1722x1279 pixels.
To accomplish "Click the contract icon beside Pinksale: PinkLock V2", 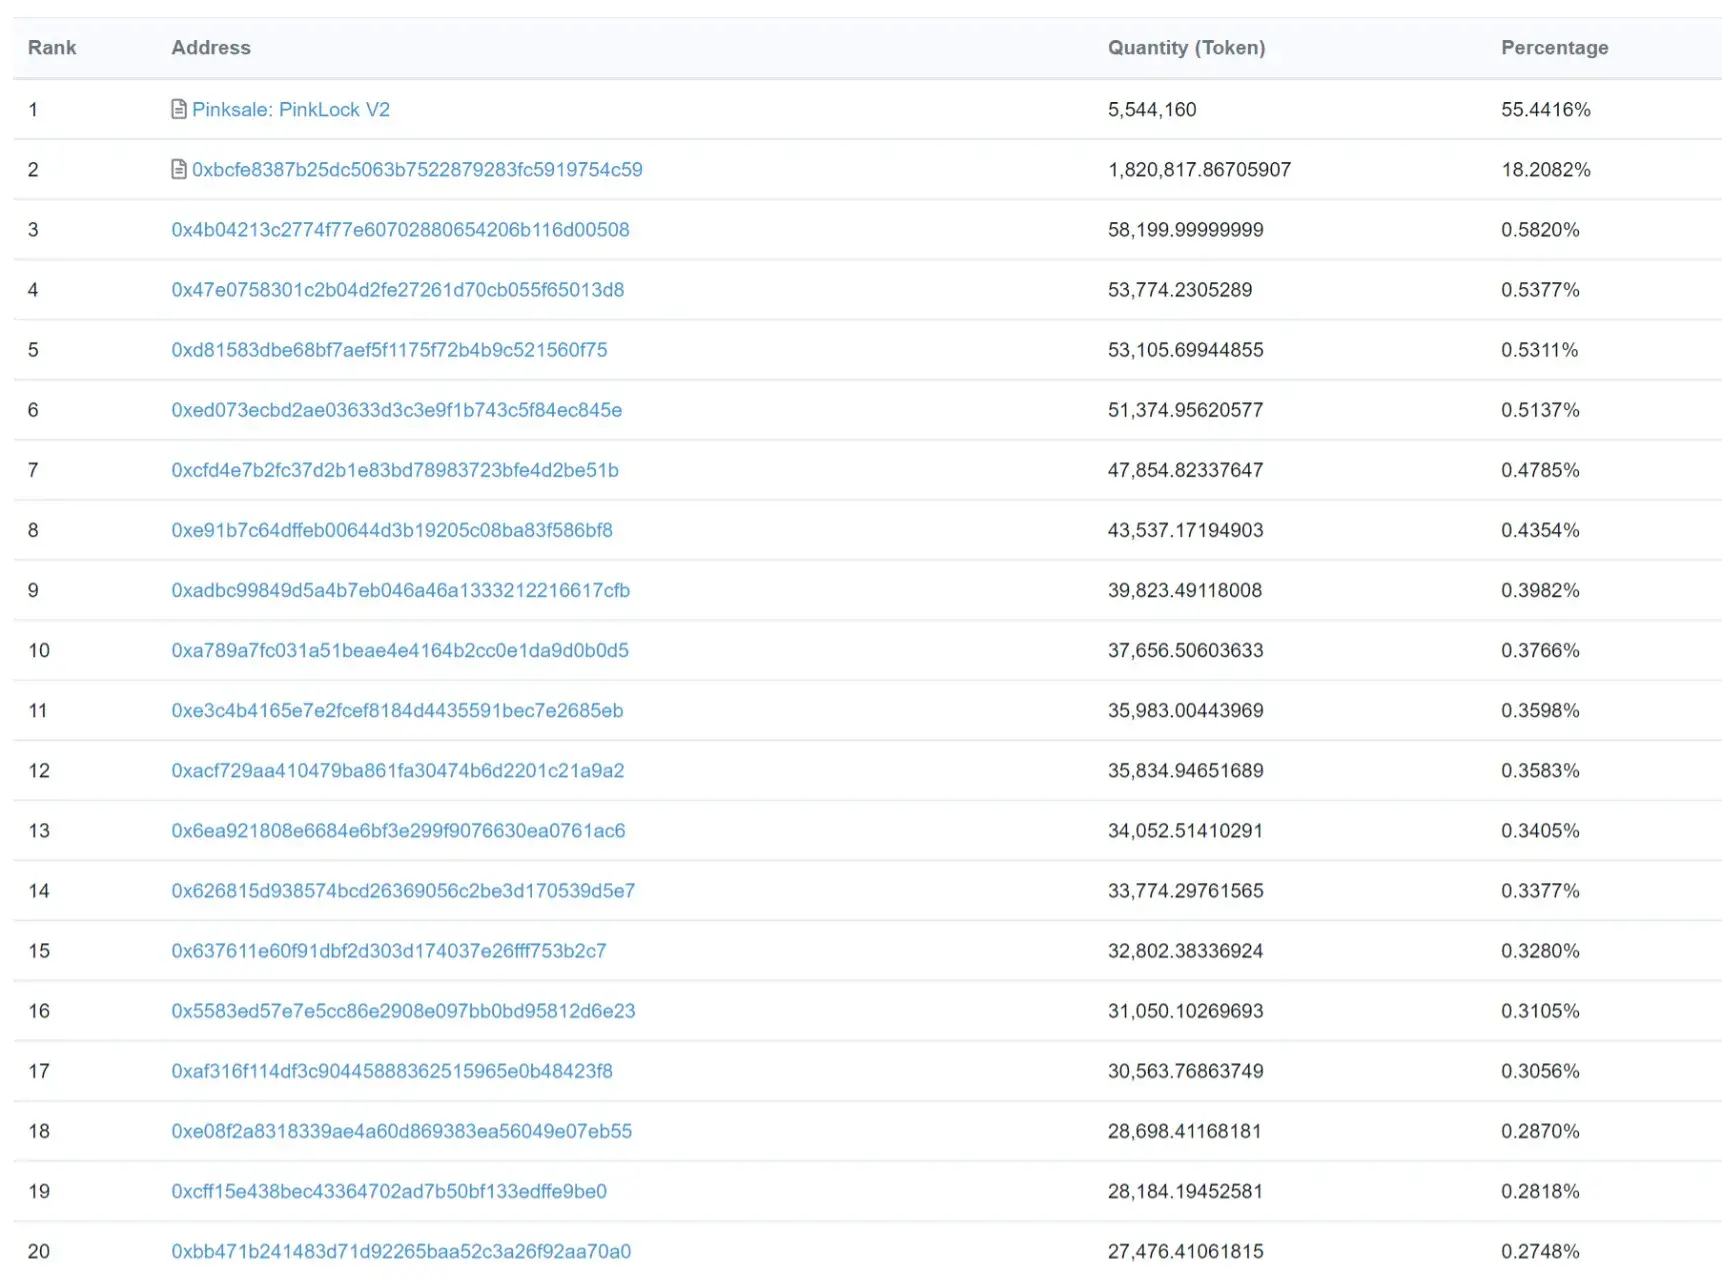I will (179, 109).
